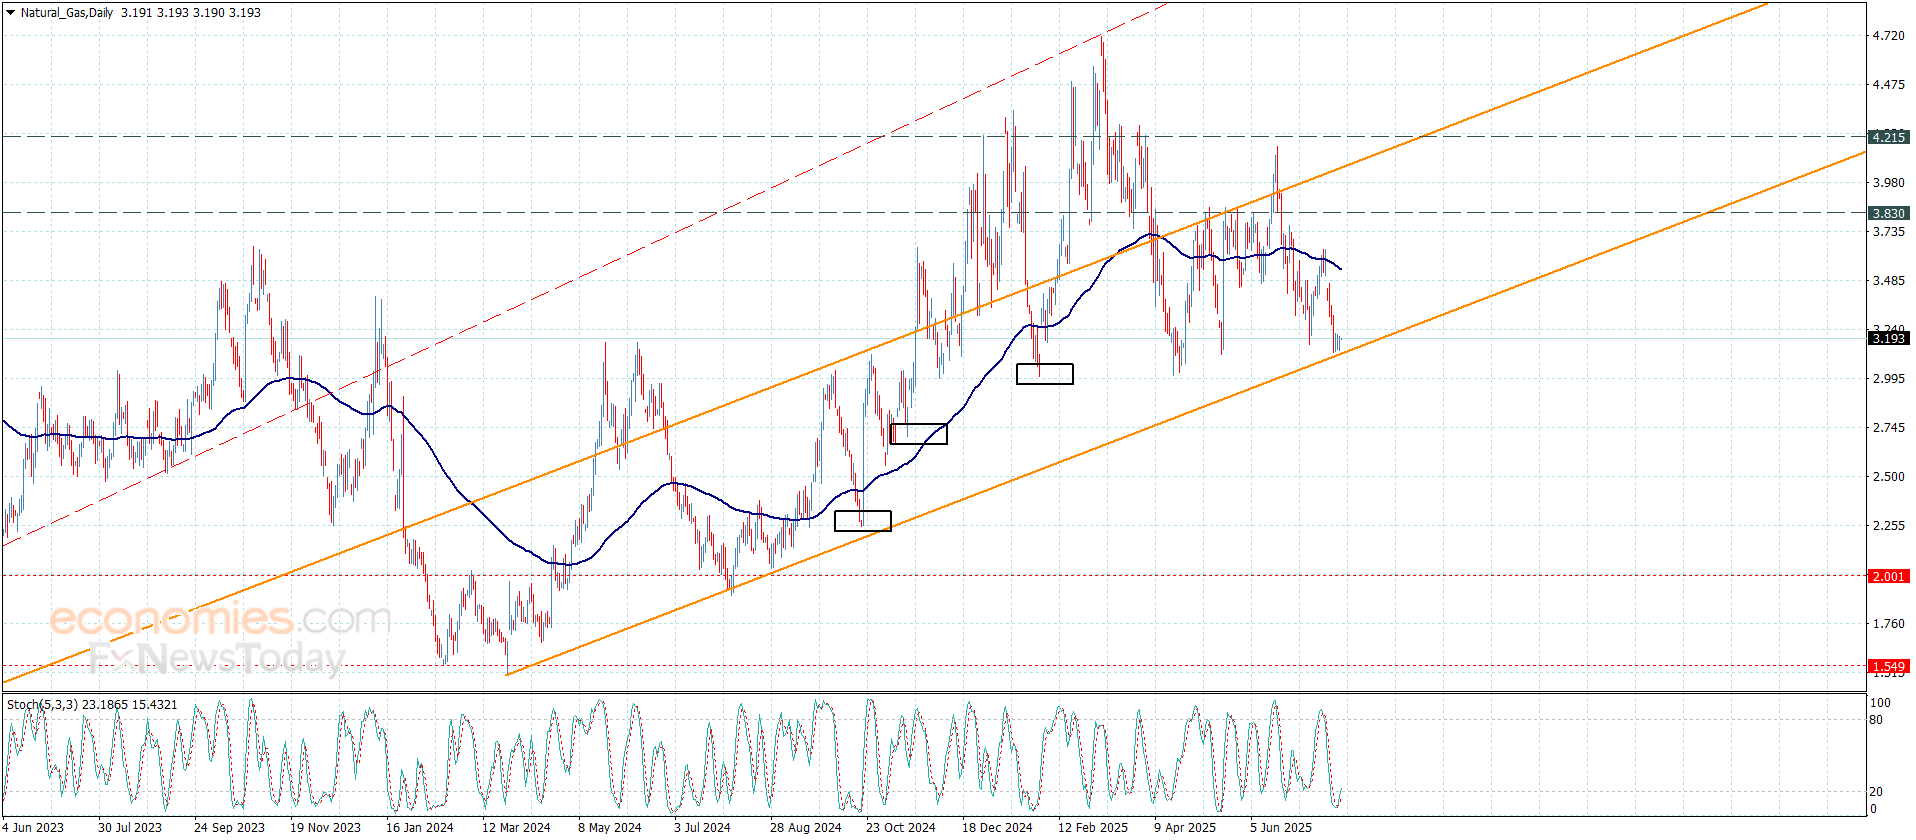Image resolution: width=1916 pixels, height=840 pixels.
Task: Select the black rectangle near the 2.255 level
Action: [862, 520]
